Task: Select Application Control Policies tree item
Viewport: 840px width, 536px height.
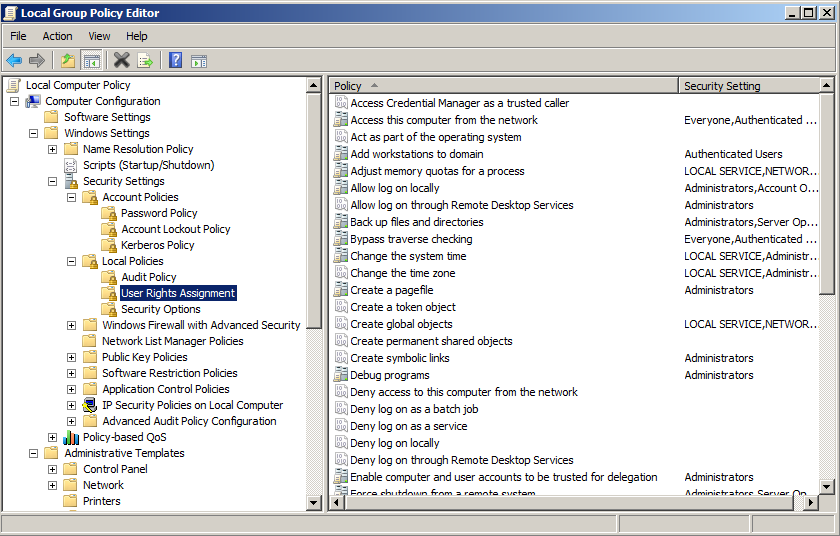Action: (x=166, y=389)
